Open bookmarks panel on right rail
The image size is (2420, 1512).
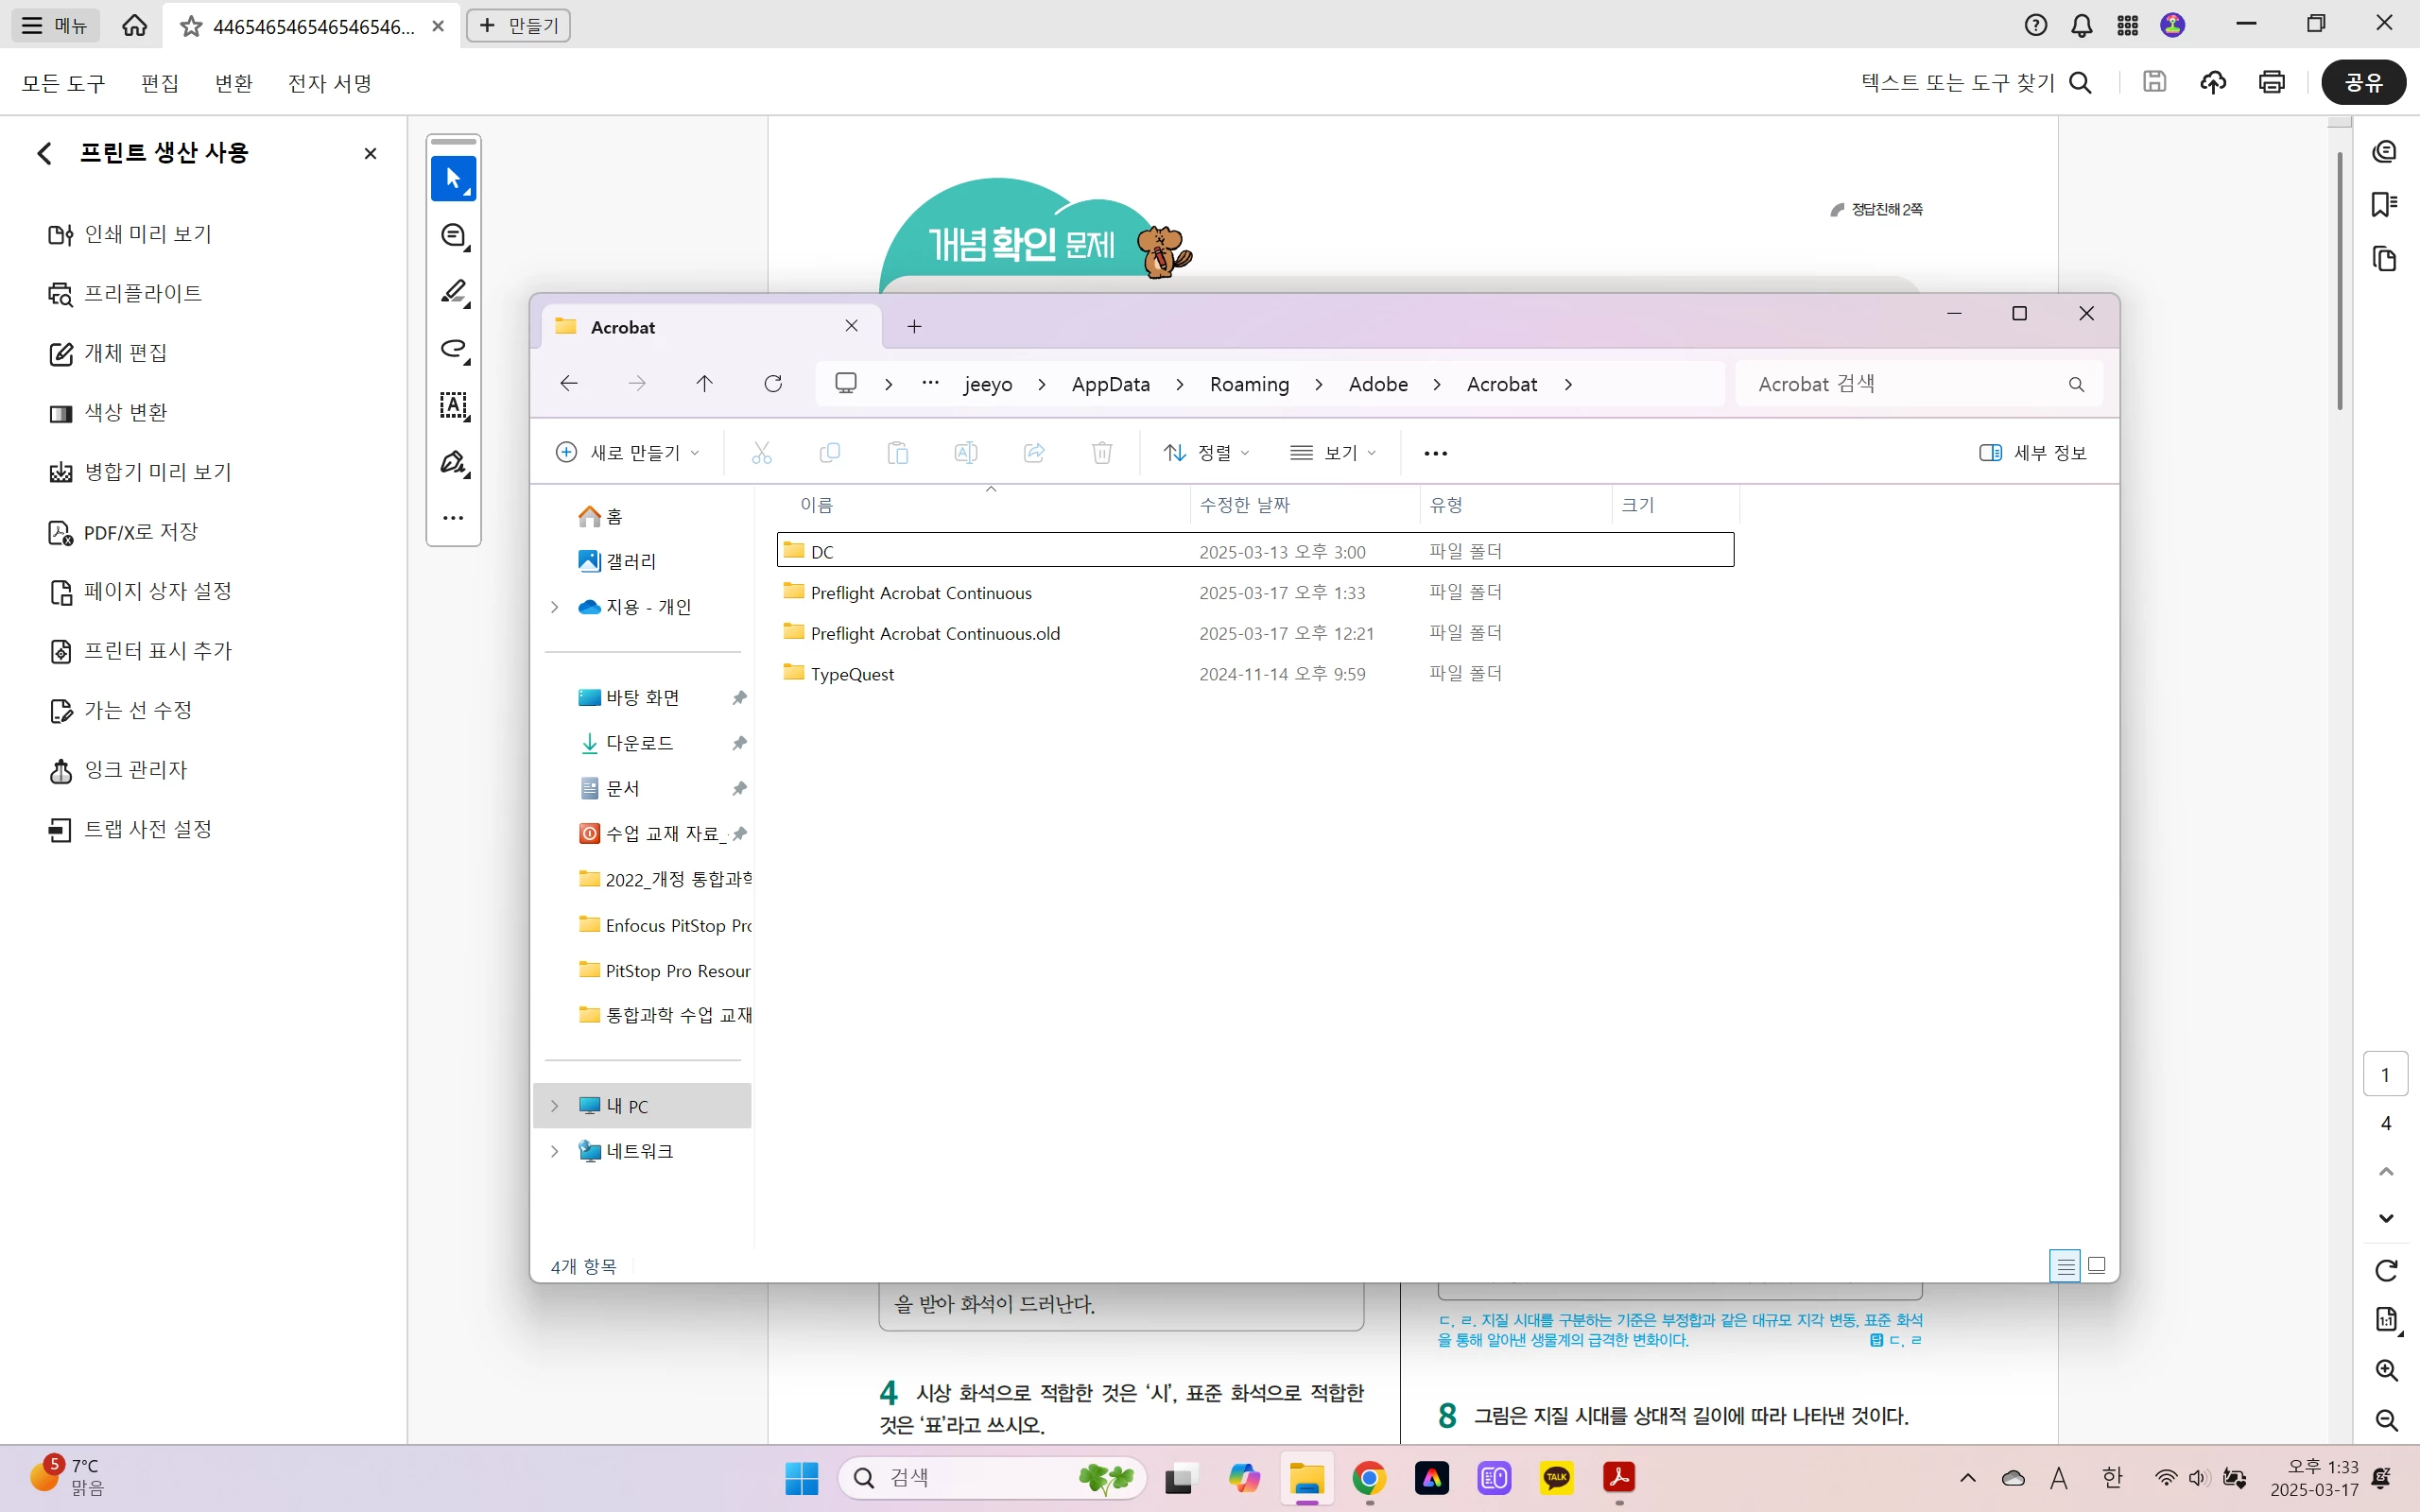[x=2385, y=205]
